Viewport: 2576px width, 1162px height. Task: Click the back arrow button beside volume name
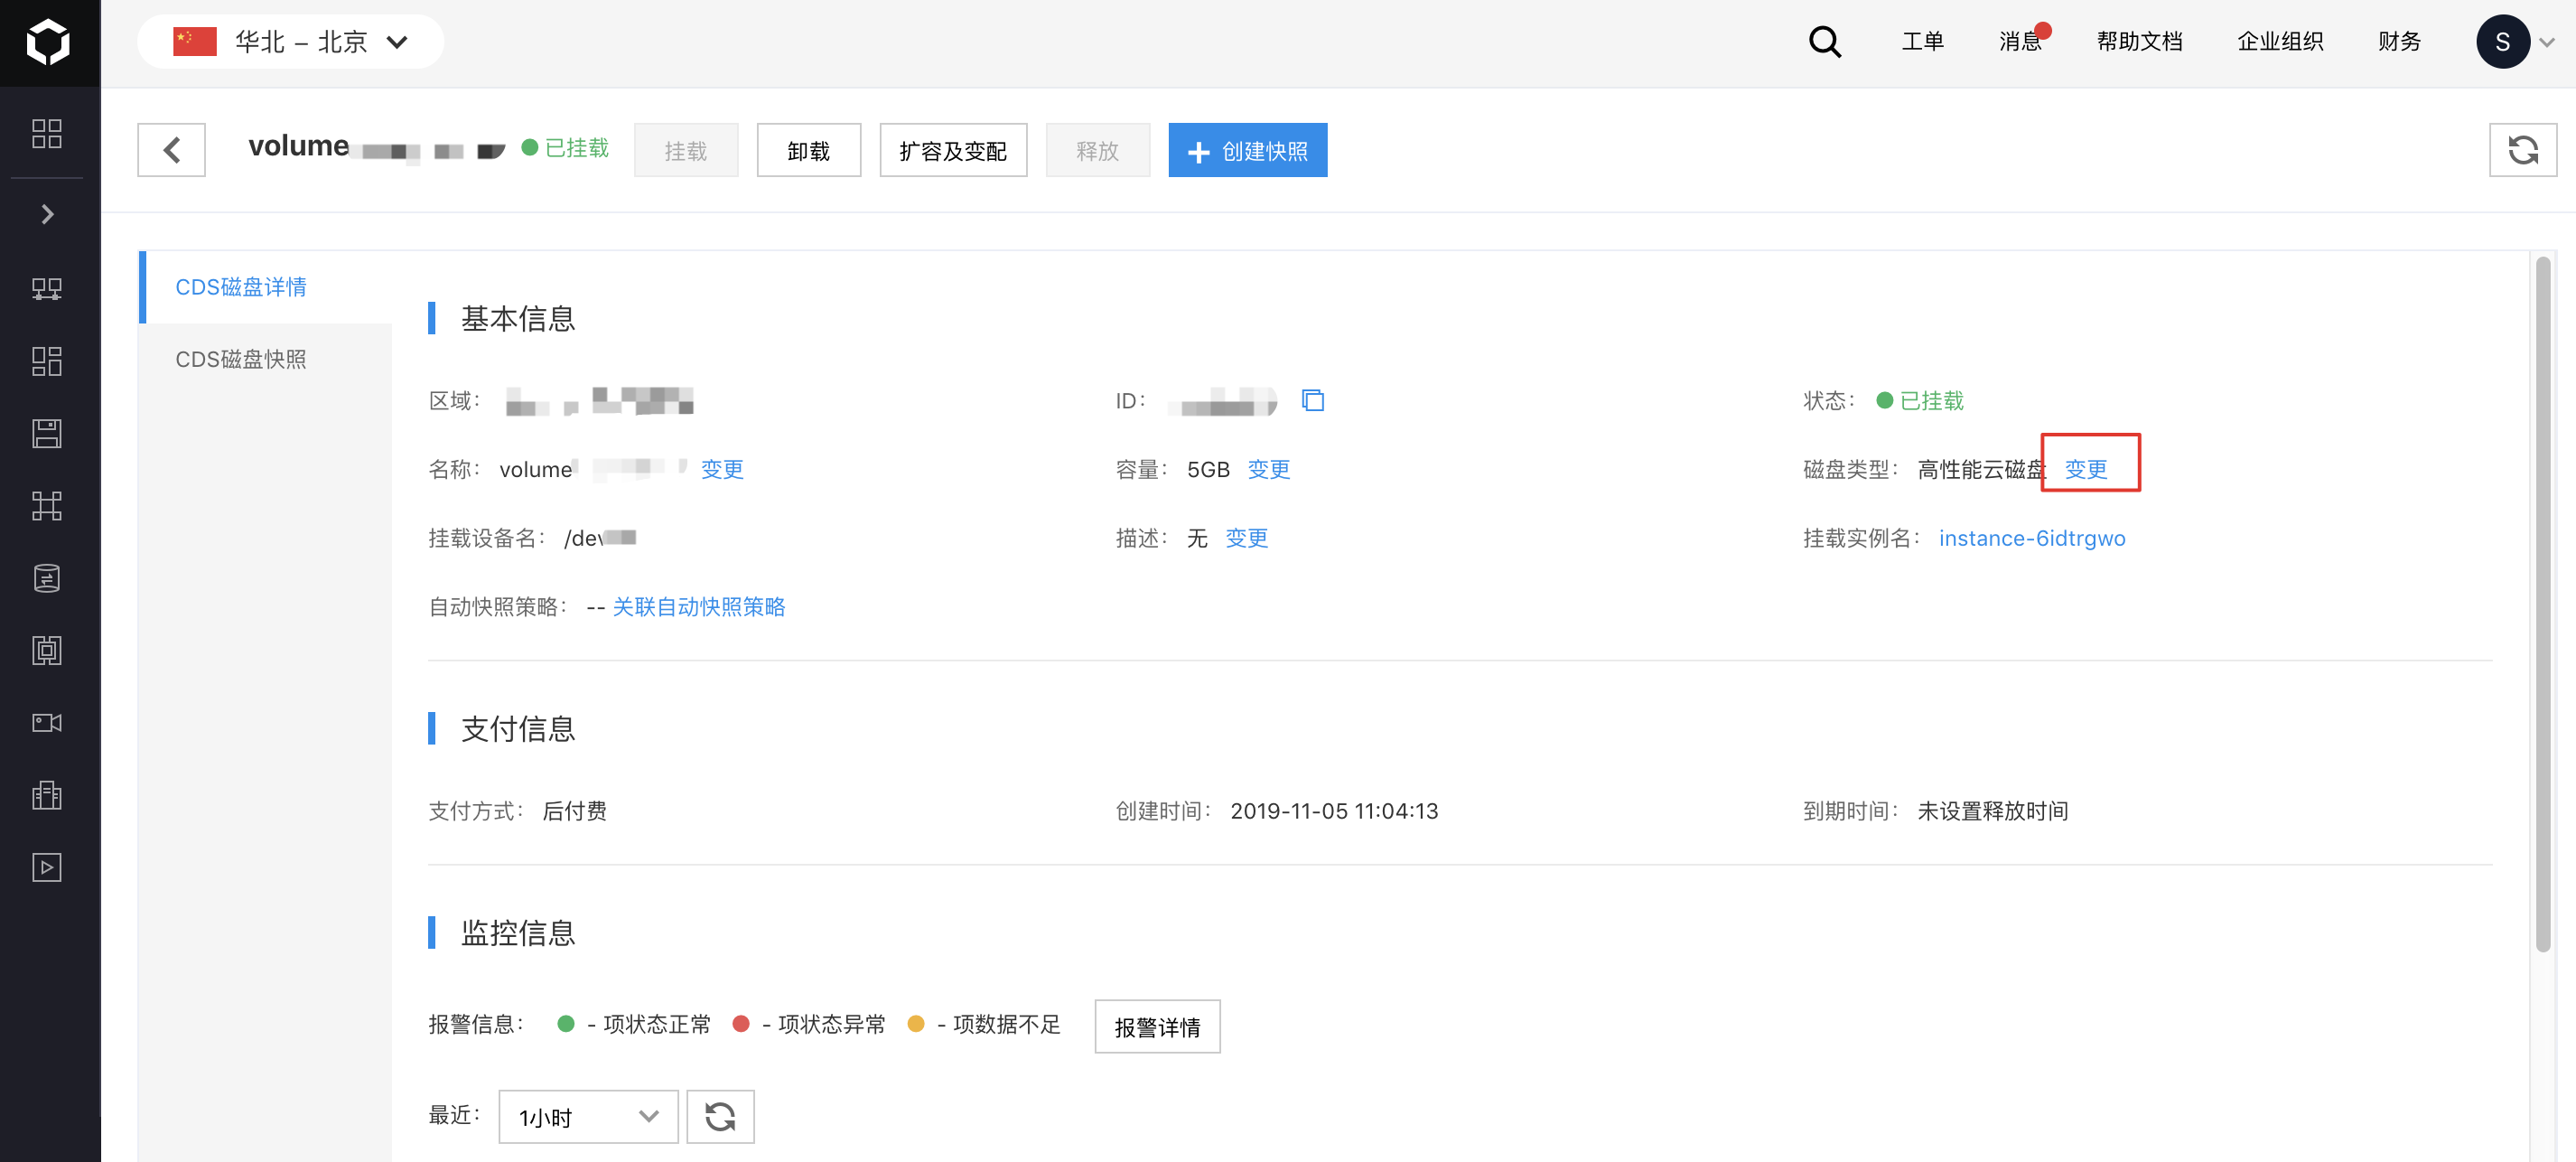(x=171, y=150)
